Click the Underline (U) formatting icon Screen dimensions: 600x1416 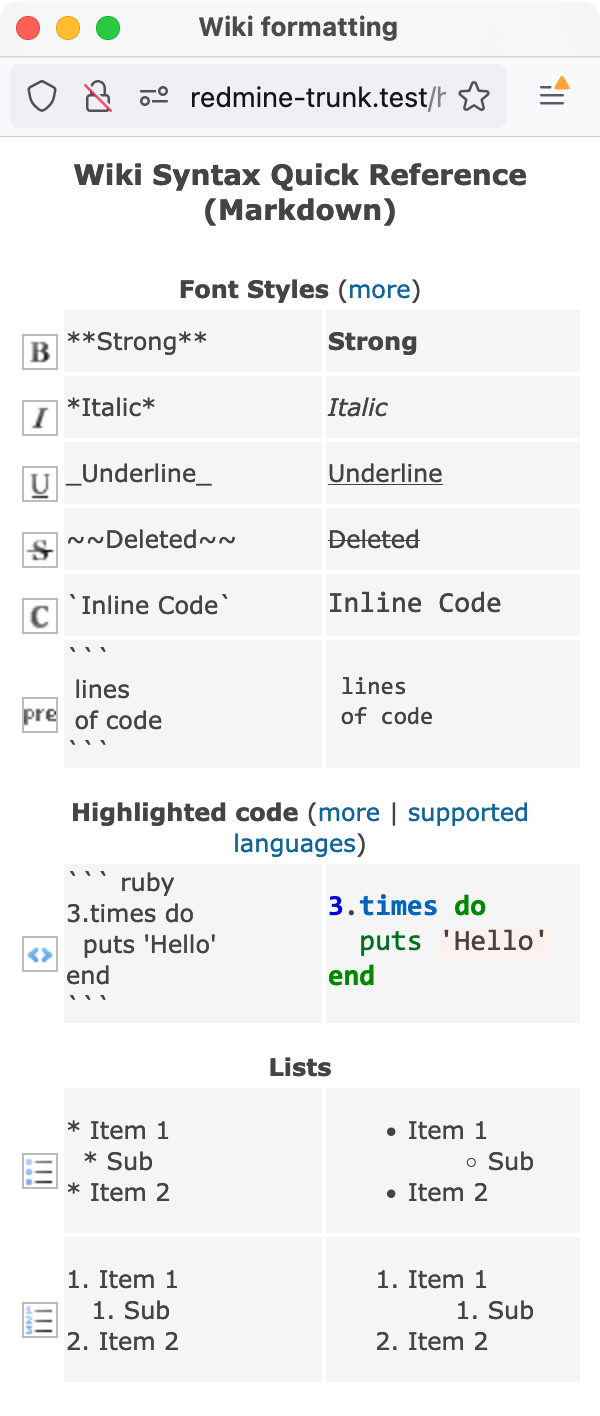(40, 484)
